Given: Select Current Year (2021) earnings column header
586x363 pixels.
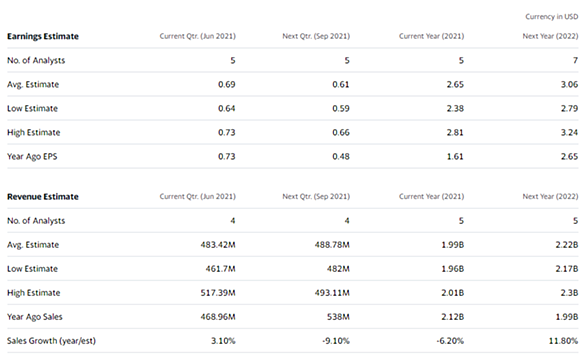Looking at the screenshot, I should [431, 36].
